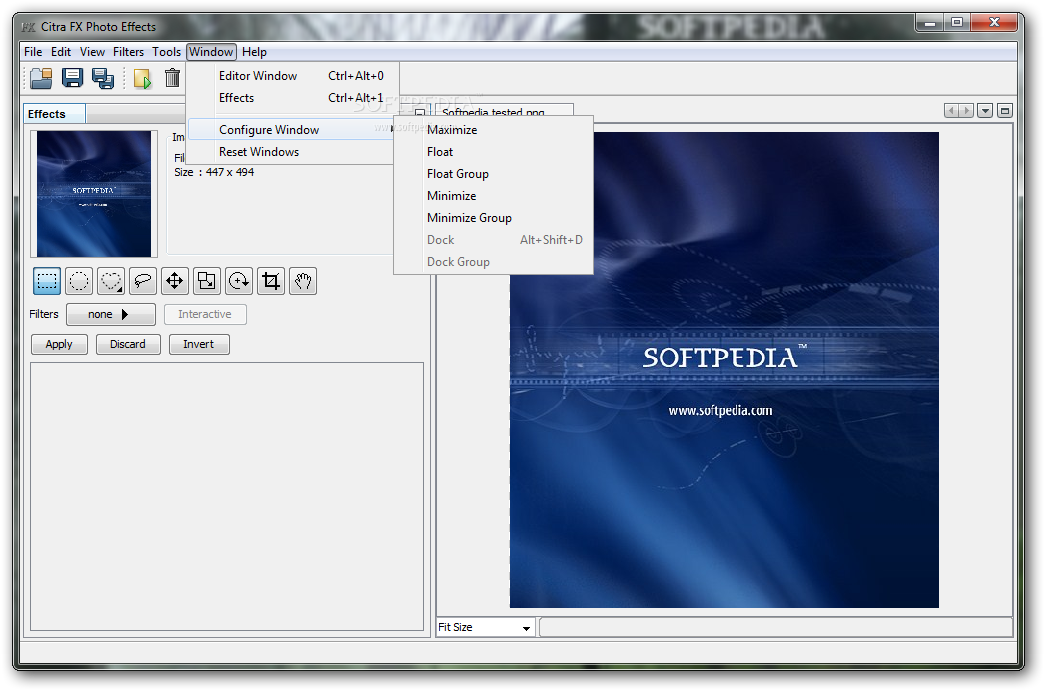Open the Edit menu
Viewport: 1045px width, 691px height.
click(x=61, y=52)
